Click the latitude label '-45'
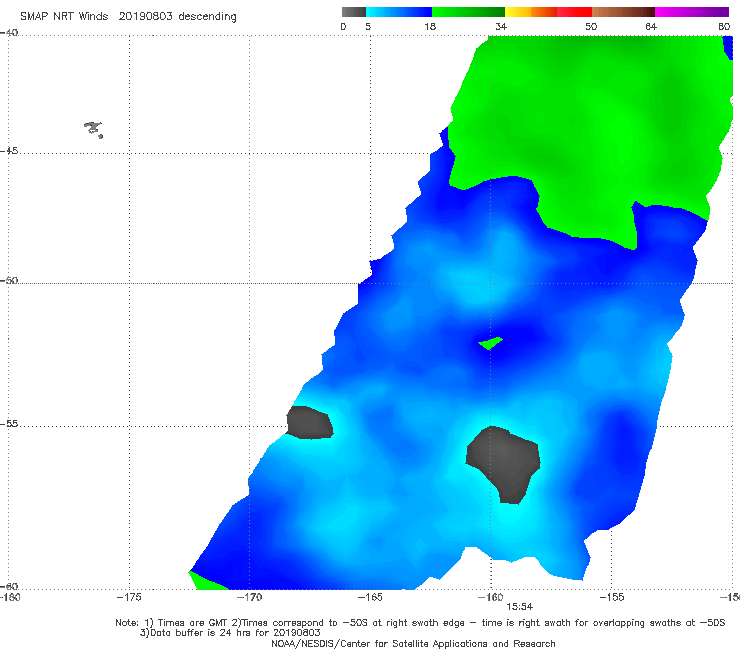Screen dimensions: 740x650 click(x=9, y=151)
